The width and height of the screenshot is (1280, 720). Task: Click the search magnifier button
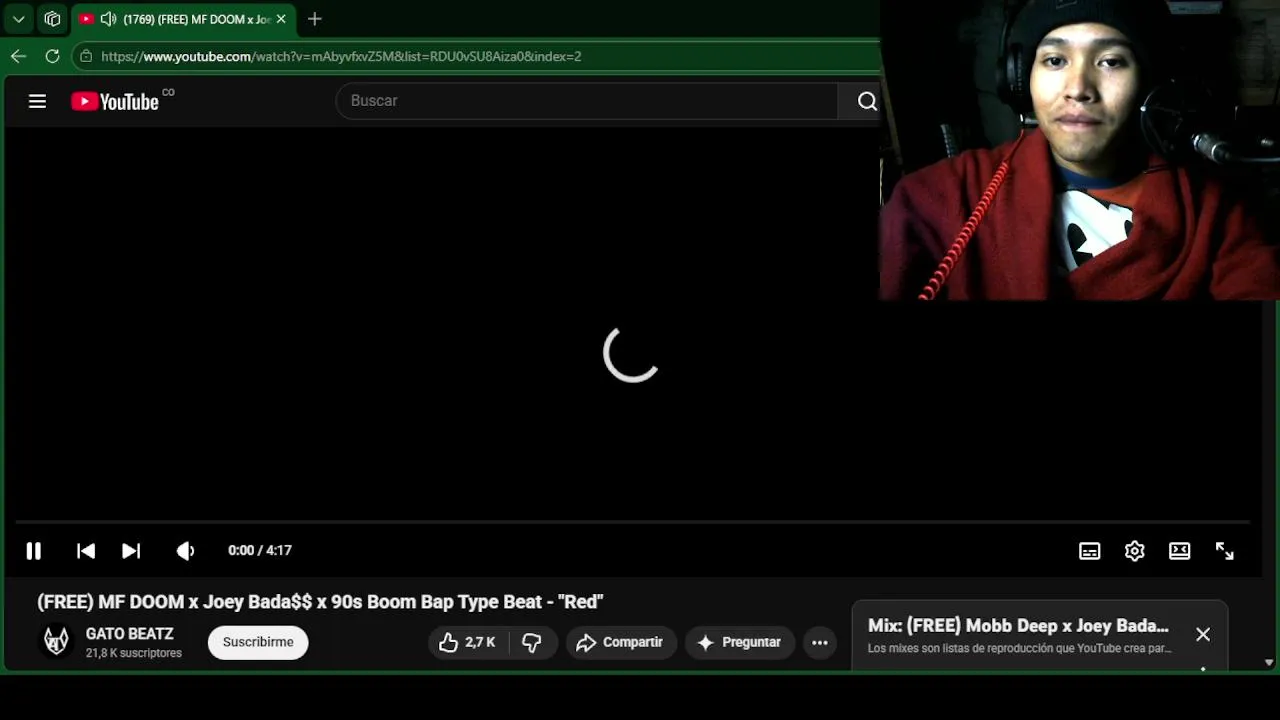coord(867,101)
